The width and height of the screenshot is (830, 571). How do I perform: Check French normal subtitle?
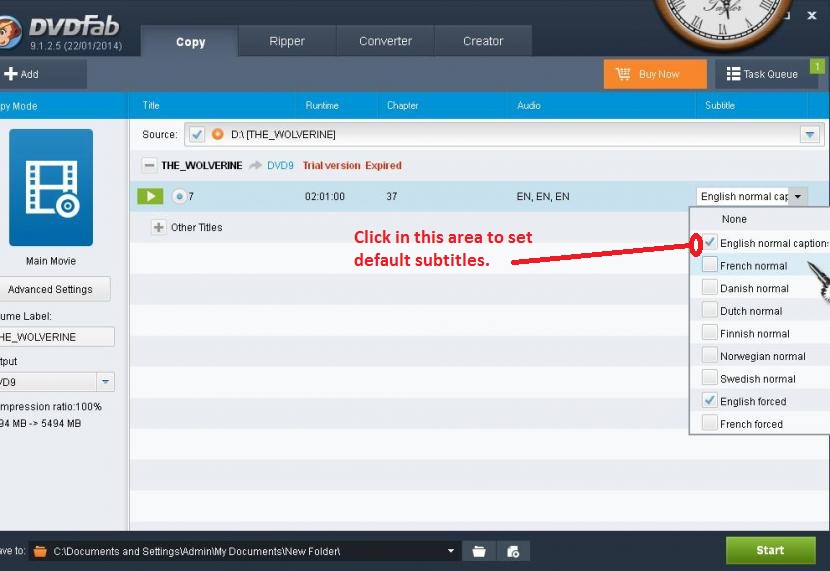click(709, 265)
